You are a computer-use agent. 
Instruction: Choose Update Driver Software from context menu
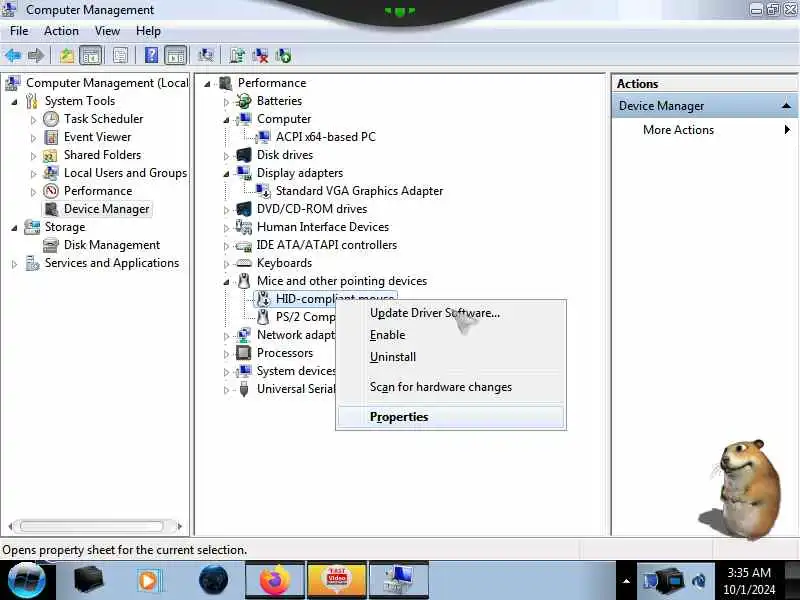[451, 313]
